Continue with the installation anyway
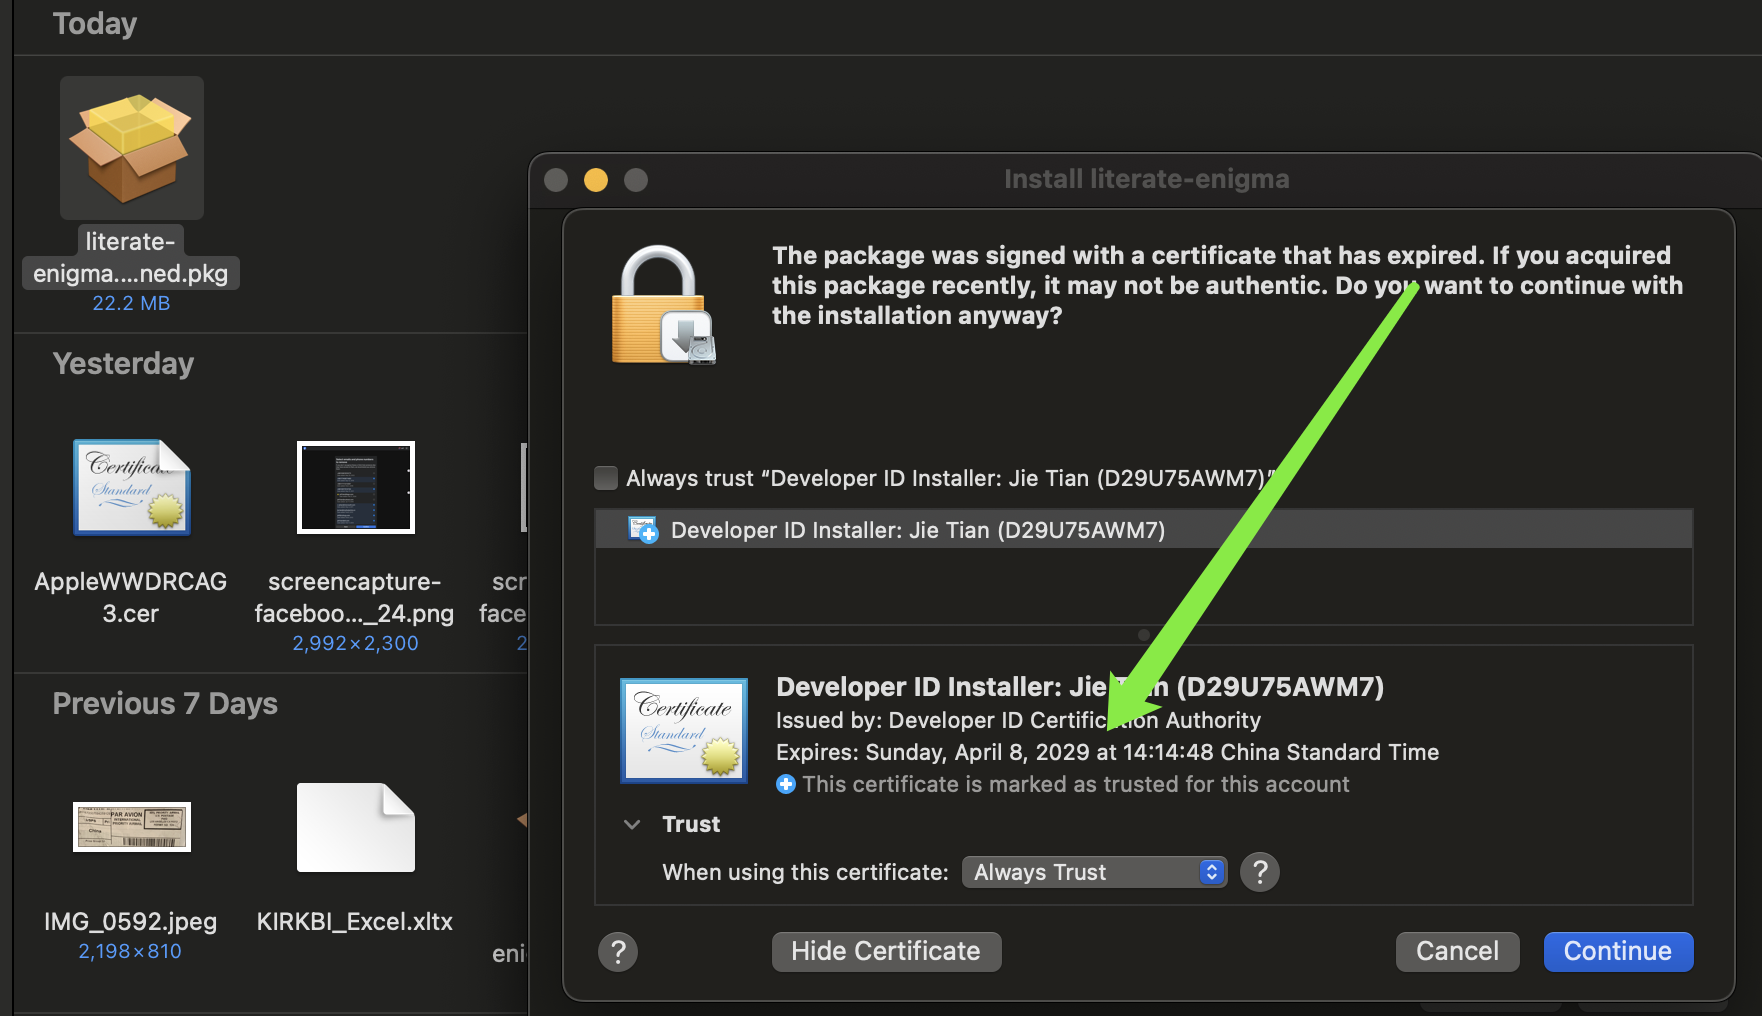 [1617, 952]
